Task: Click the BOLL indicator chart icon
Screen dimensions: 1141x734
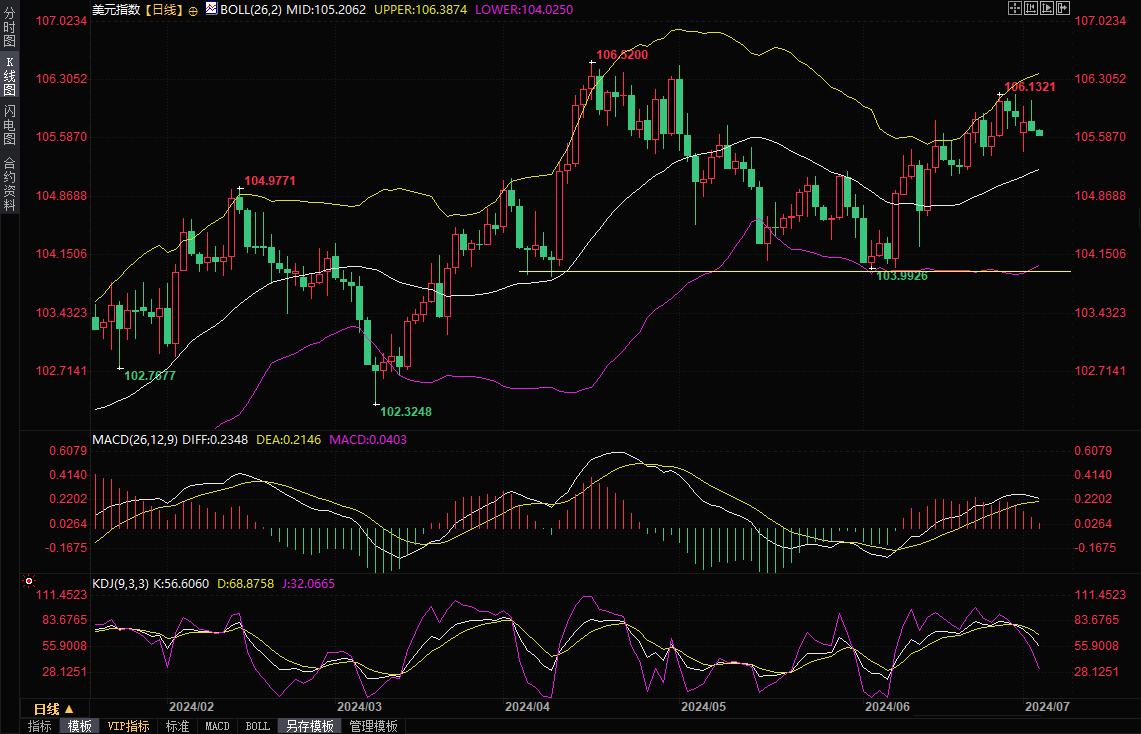Action: pos(211,8)
